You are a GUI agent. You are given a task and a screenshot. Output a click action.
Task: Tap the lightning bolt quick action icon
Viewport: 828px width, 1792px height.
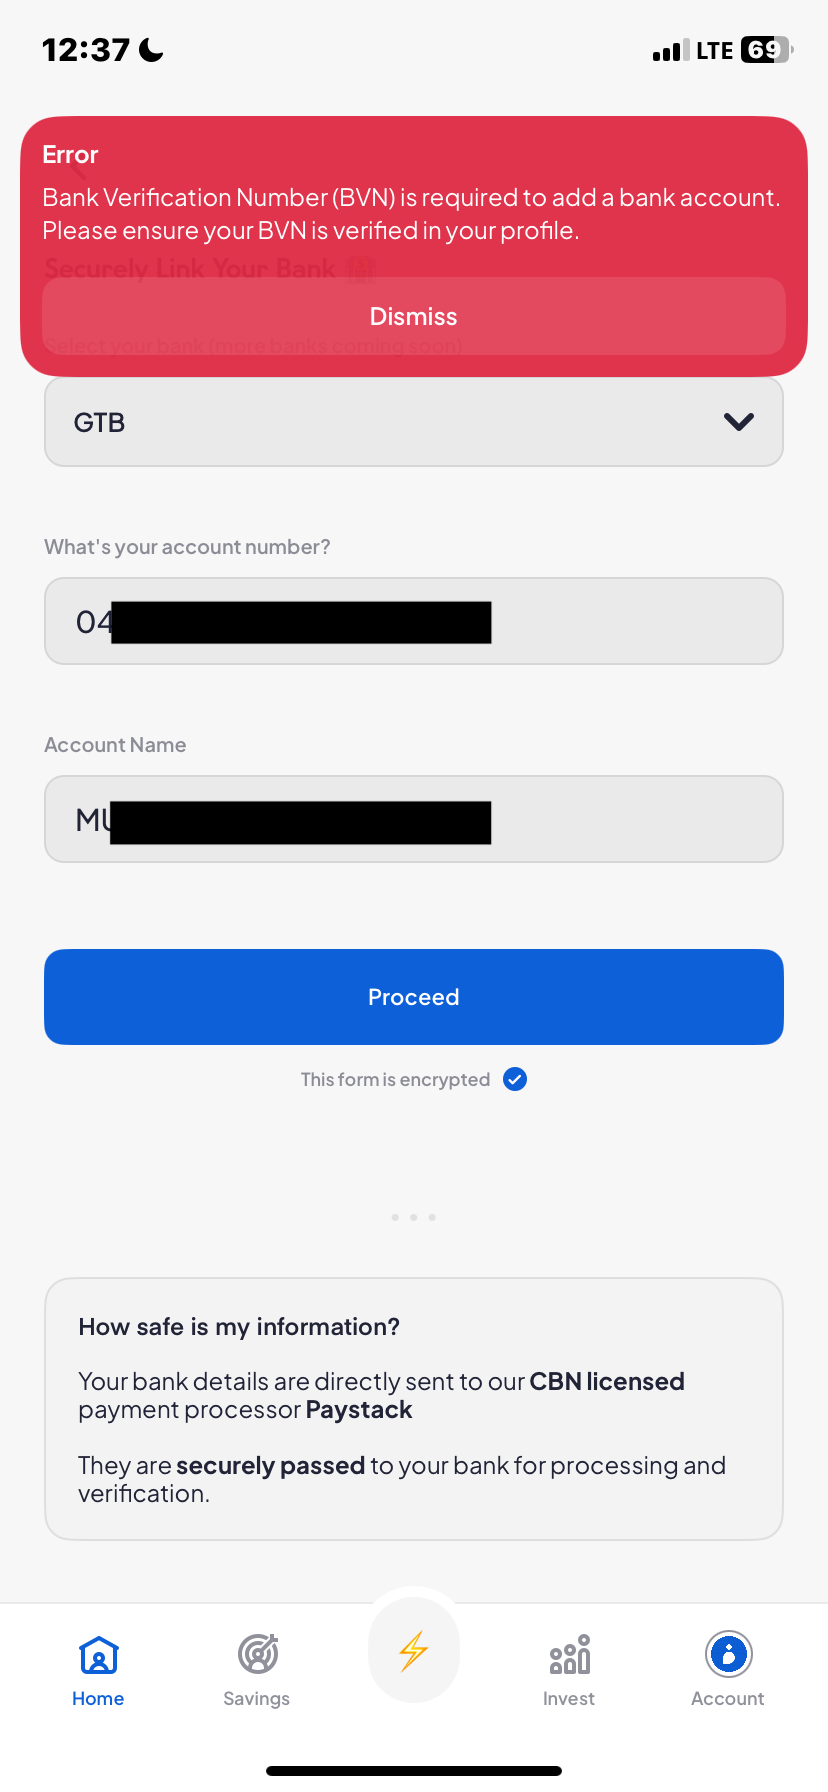point(414,1651)
